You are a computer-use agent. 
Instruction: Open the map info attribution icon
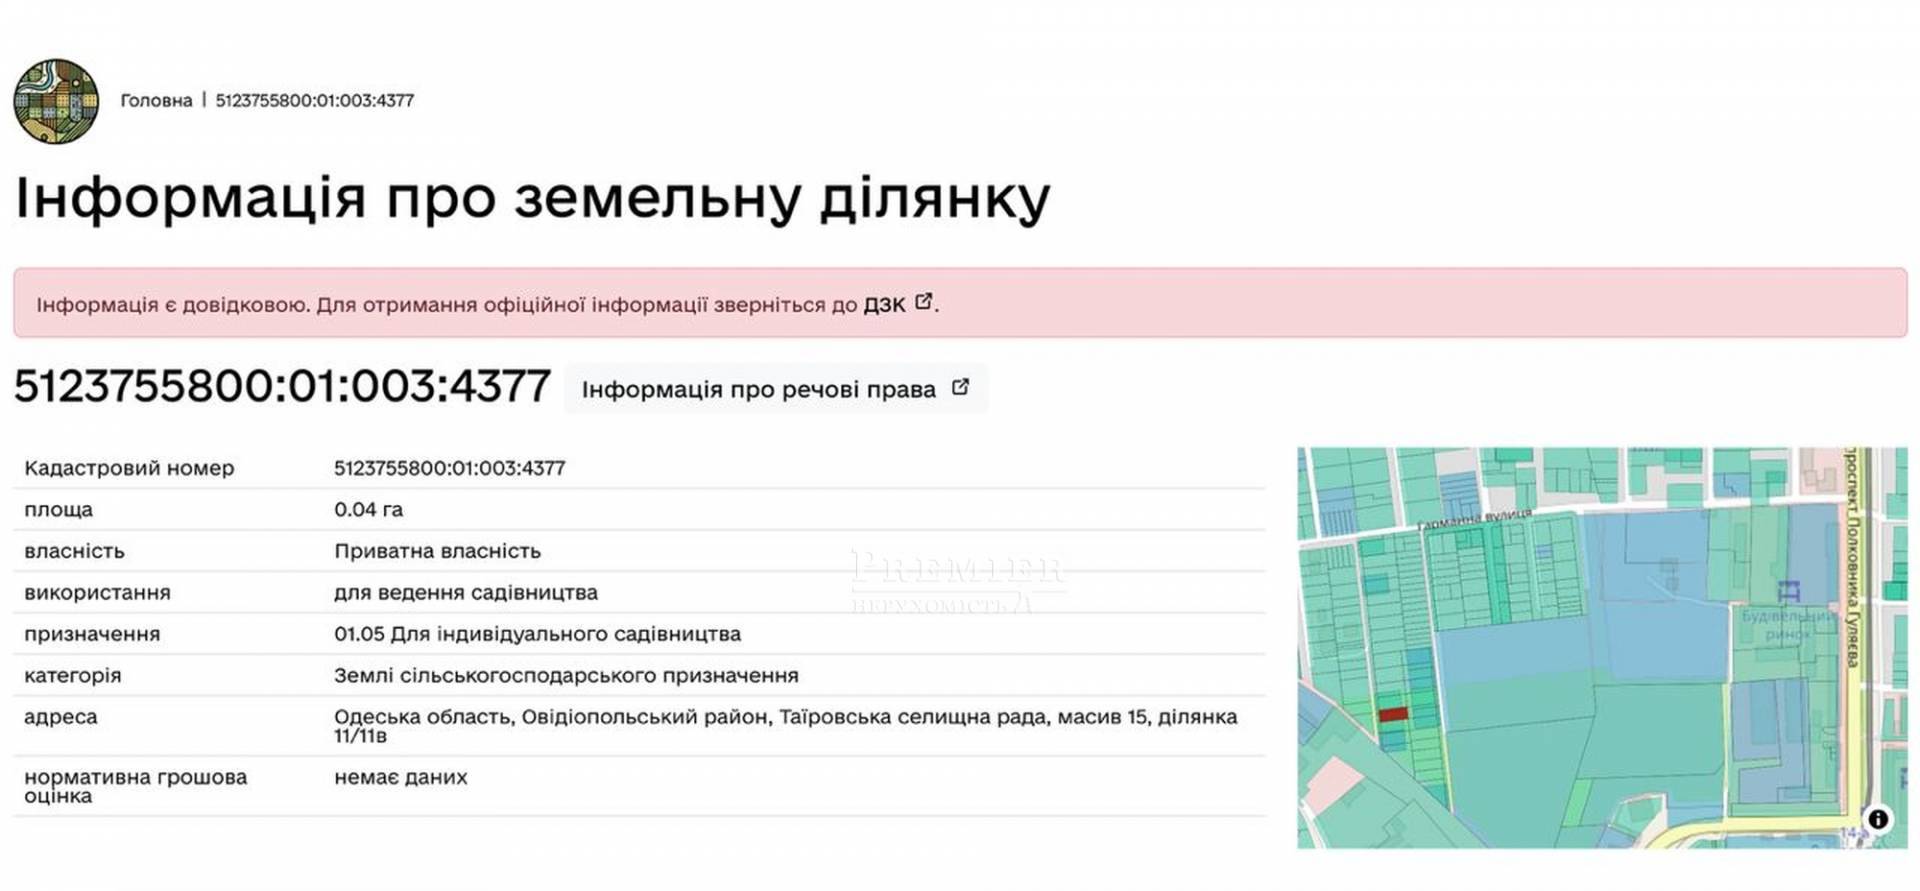coord(1878,819)
